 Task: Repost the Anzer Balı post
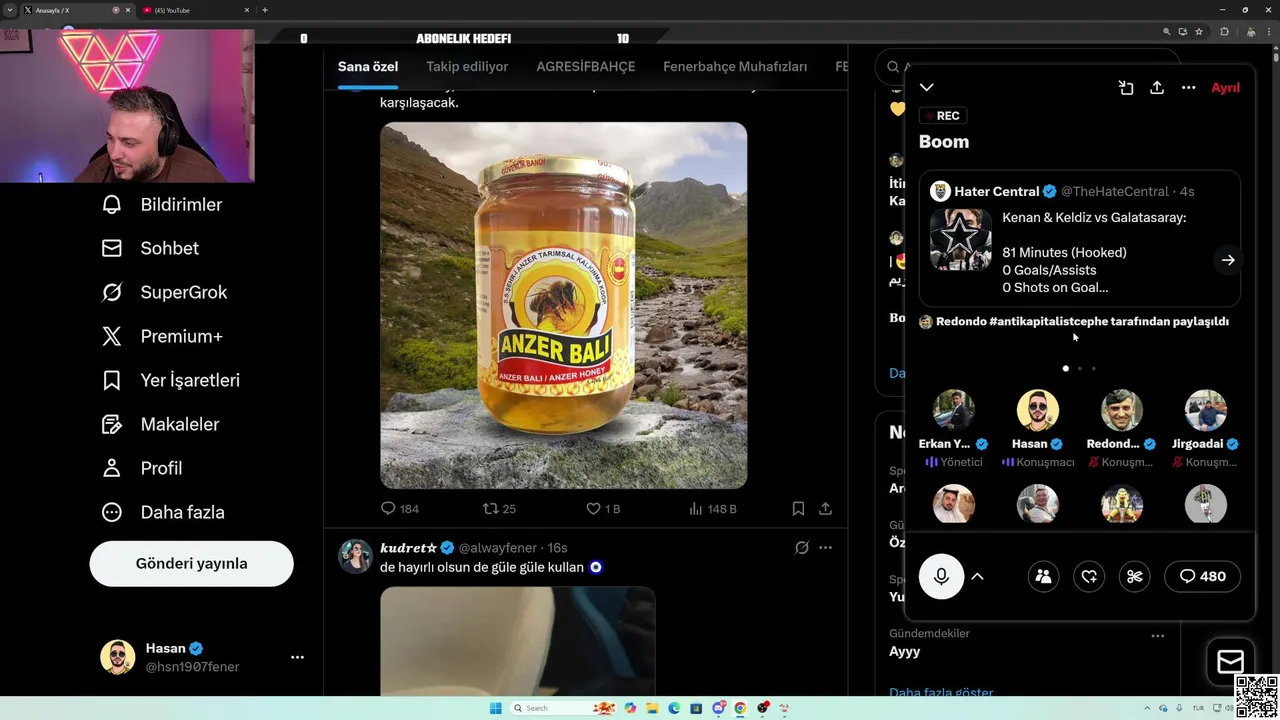tap(499, 509)
